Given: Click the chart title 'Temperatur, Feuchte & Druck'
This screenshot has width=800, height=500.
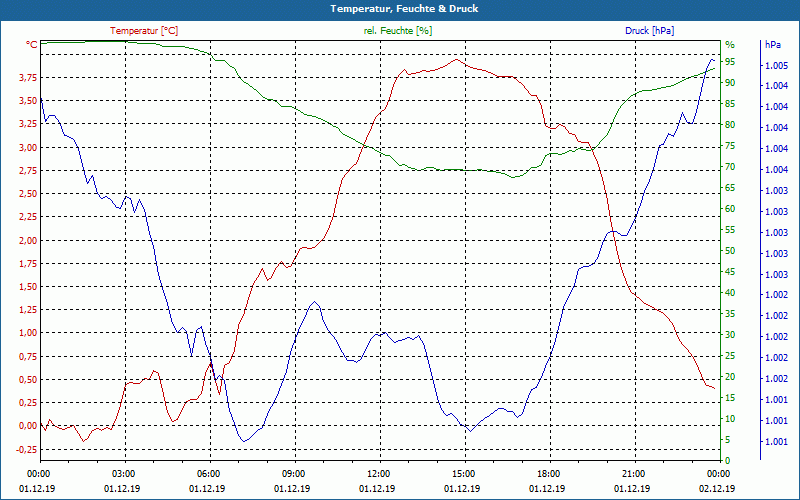Looking at the screenshot, I should (404, 9).
